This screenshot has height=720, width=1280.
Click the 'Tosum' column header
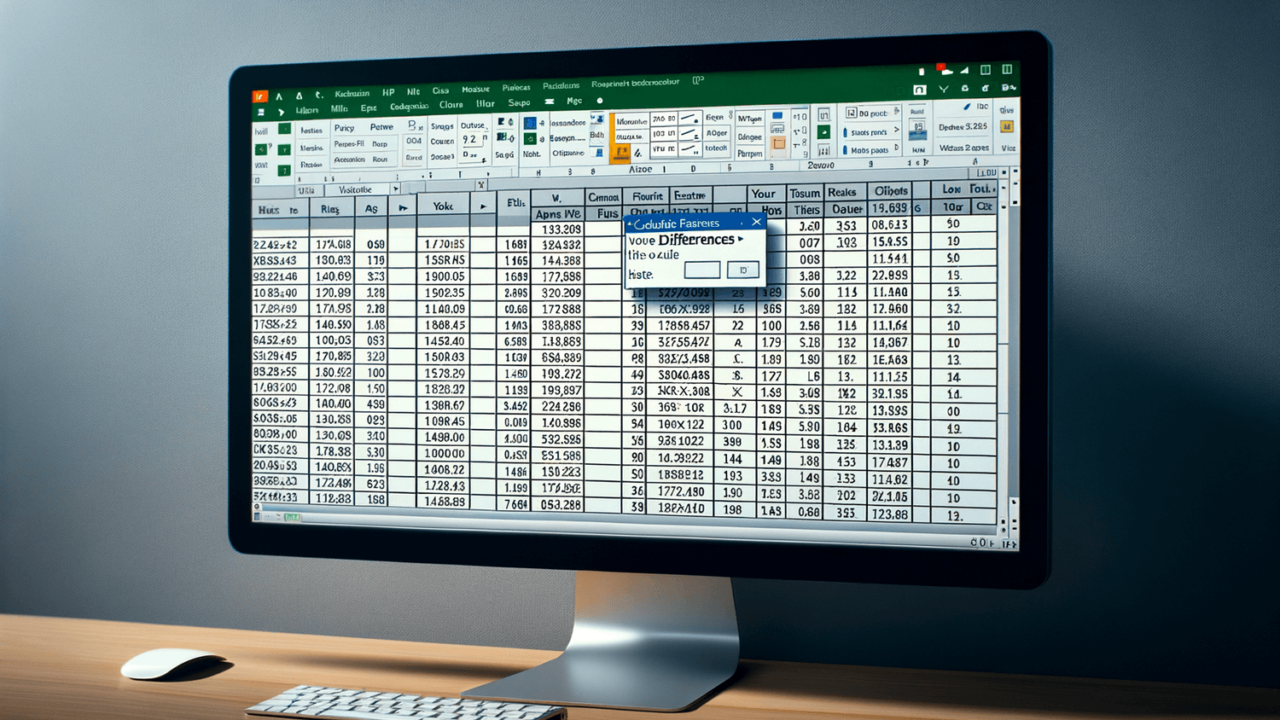point(804,193)
